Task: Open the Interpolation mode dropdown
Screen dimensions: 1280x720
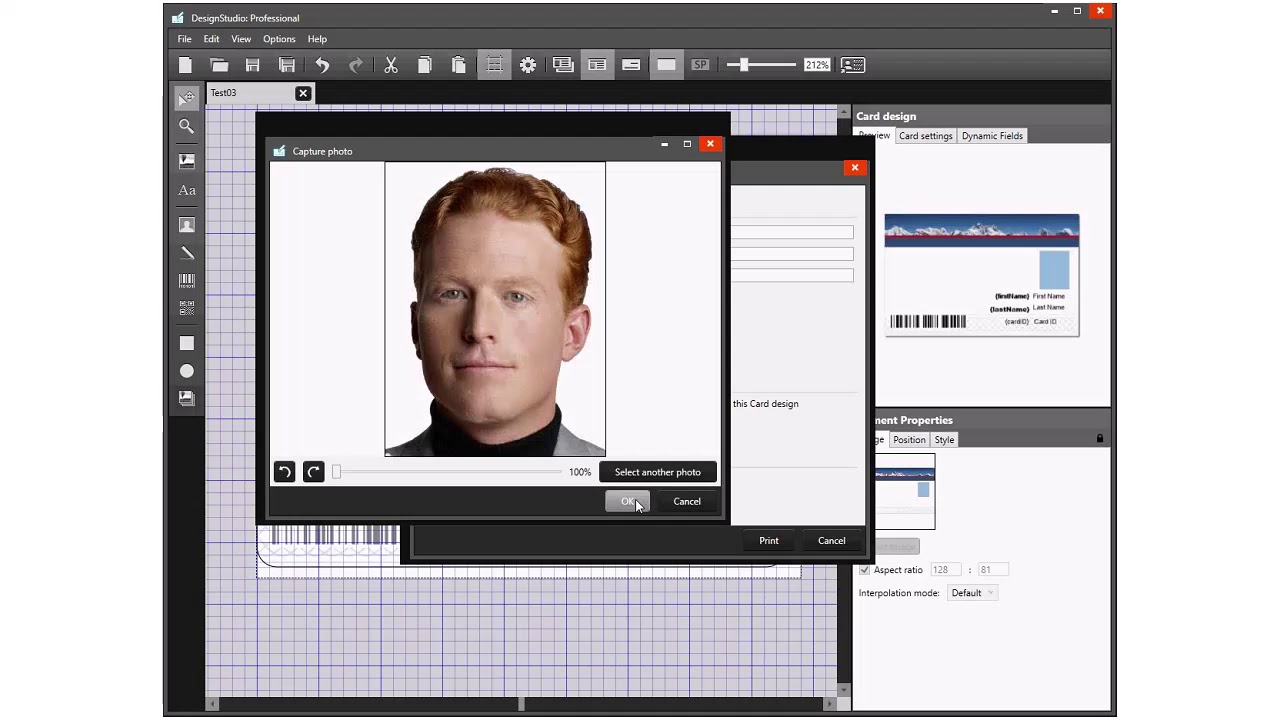Action: pos(972,593)
